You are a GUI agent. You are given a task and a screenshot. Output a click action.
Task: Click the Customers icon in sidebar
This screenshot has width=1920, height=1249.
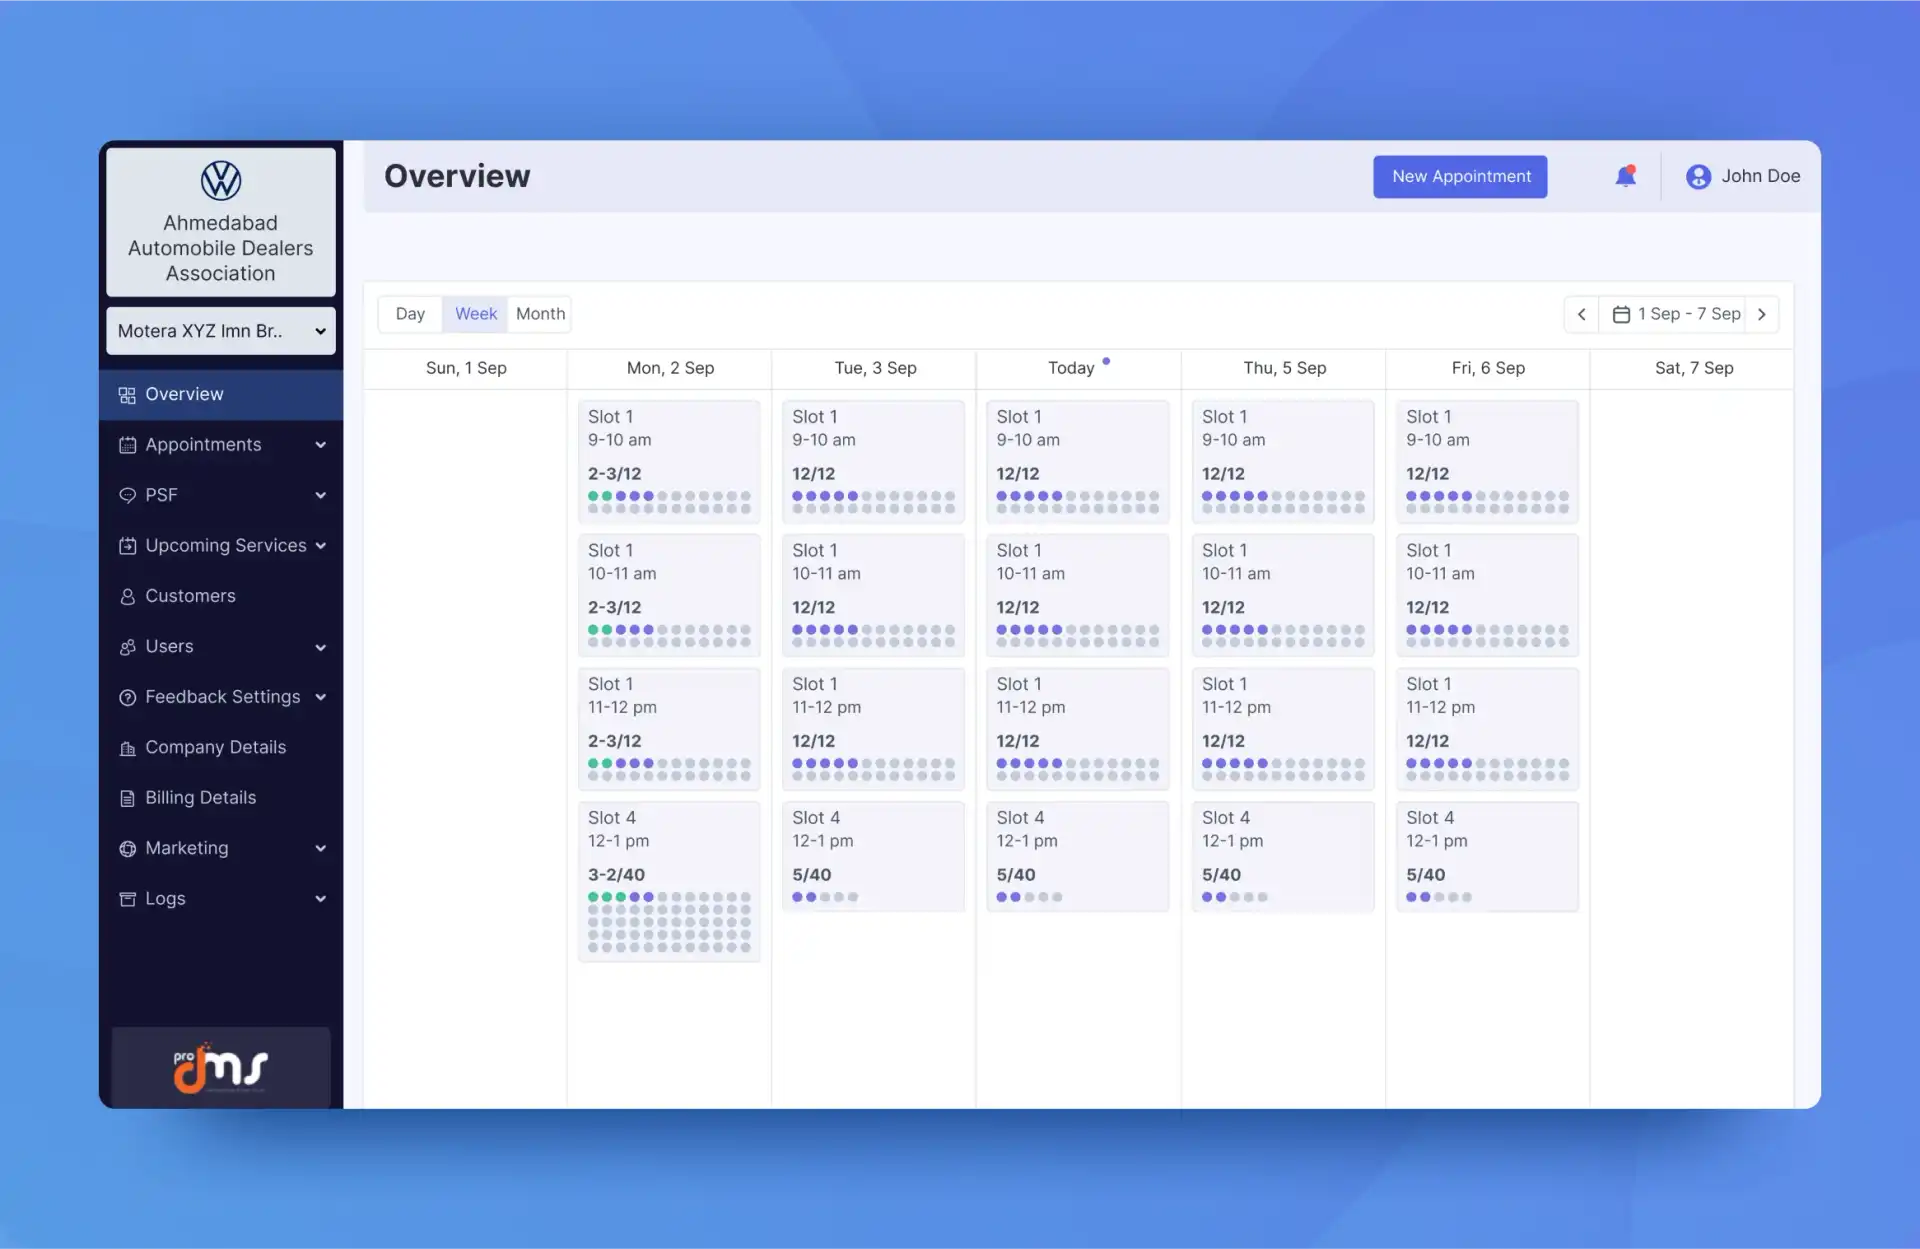[x=125, y=596]
